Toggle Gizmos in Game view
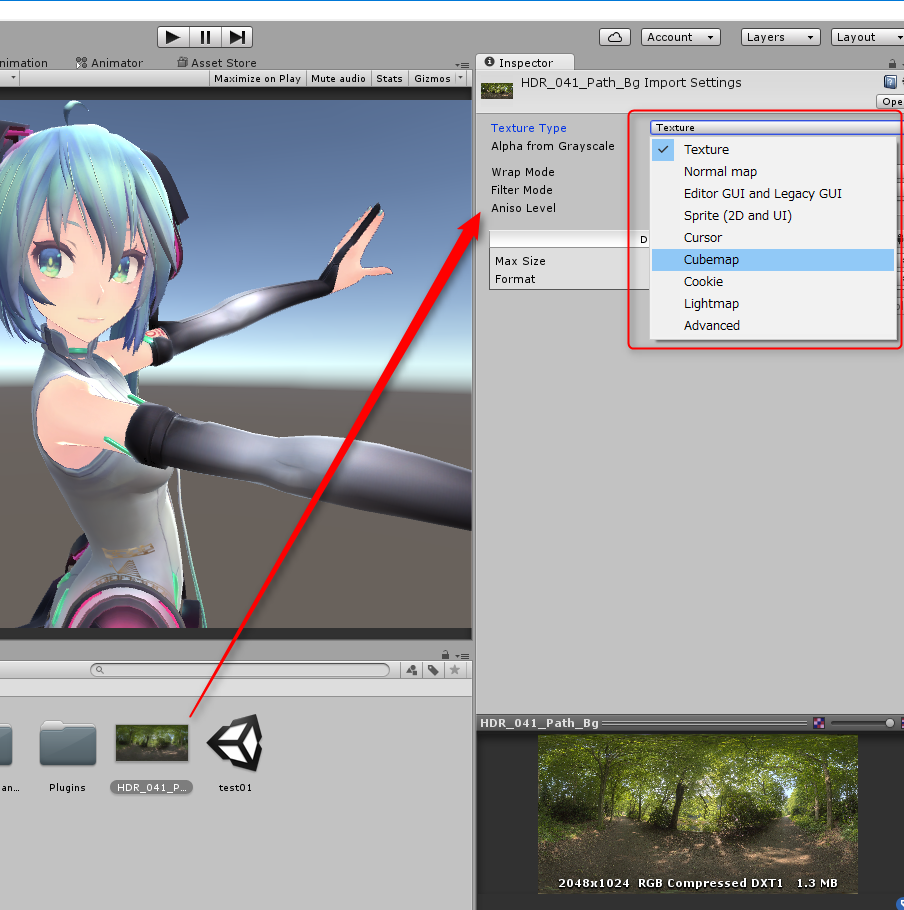This screenshot has height=910, width=904. (x=432, y=78)
